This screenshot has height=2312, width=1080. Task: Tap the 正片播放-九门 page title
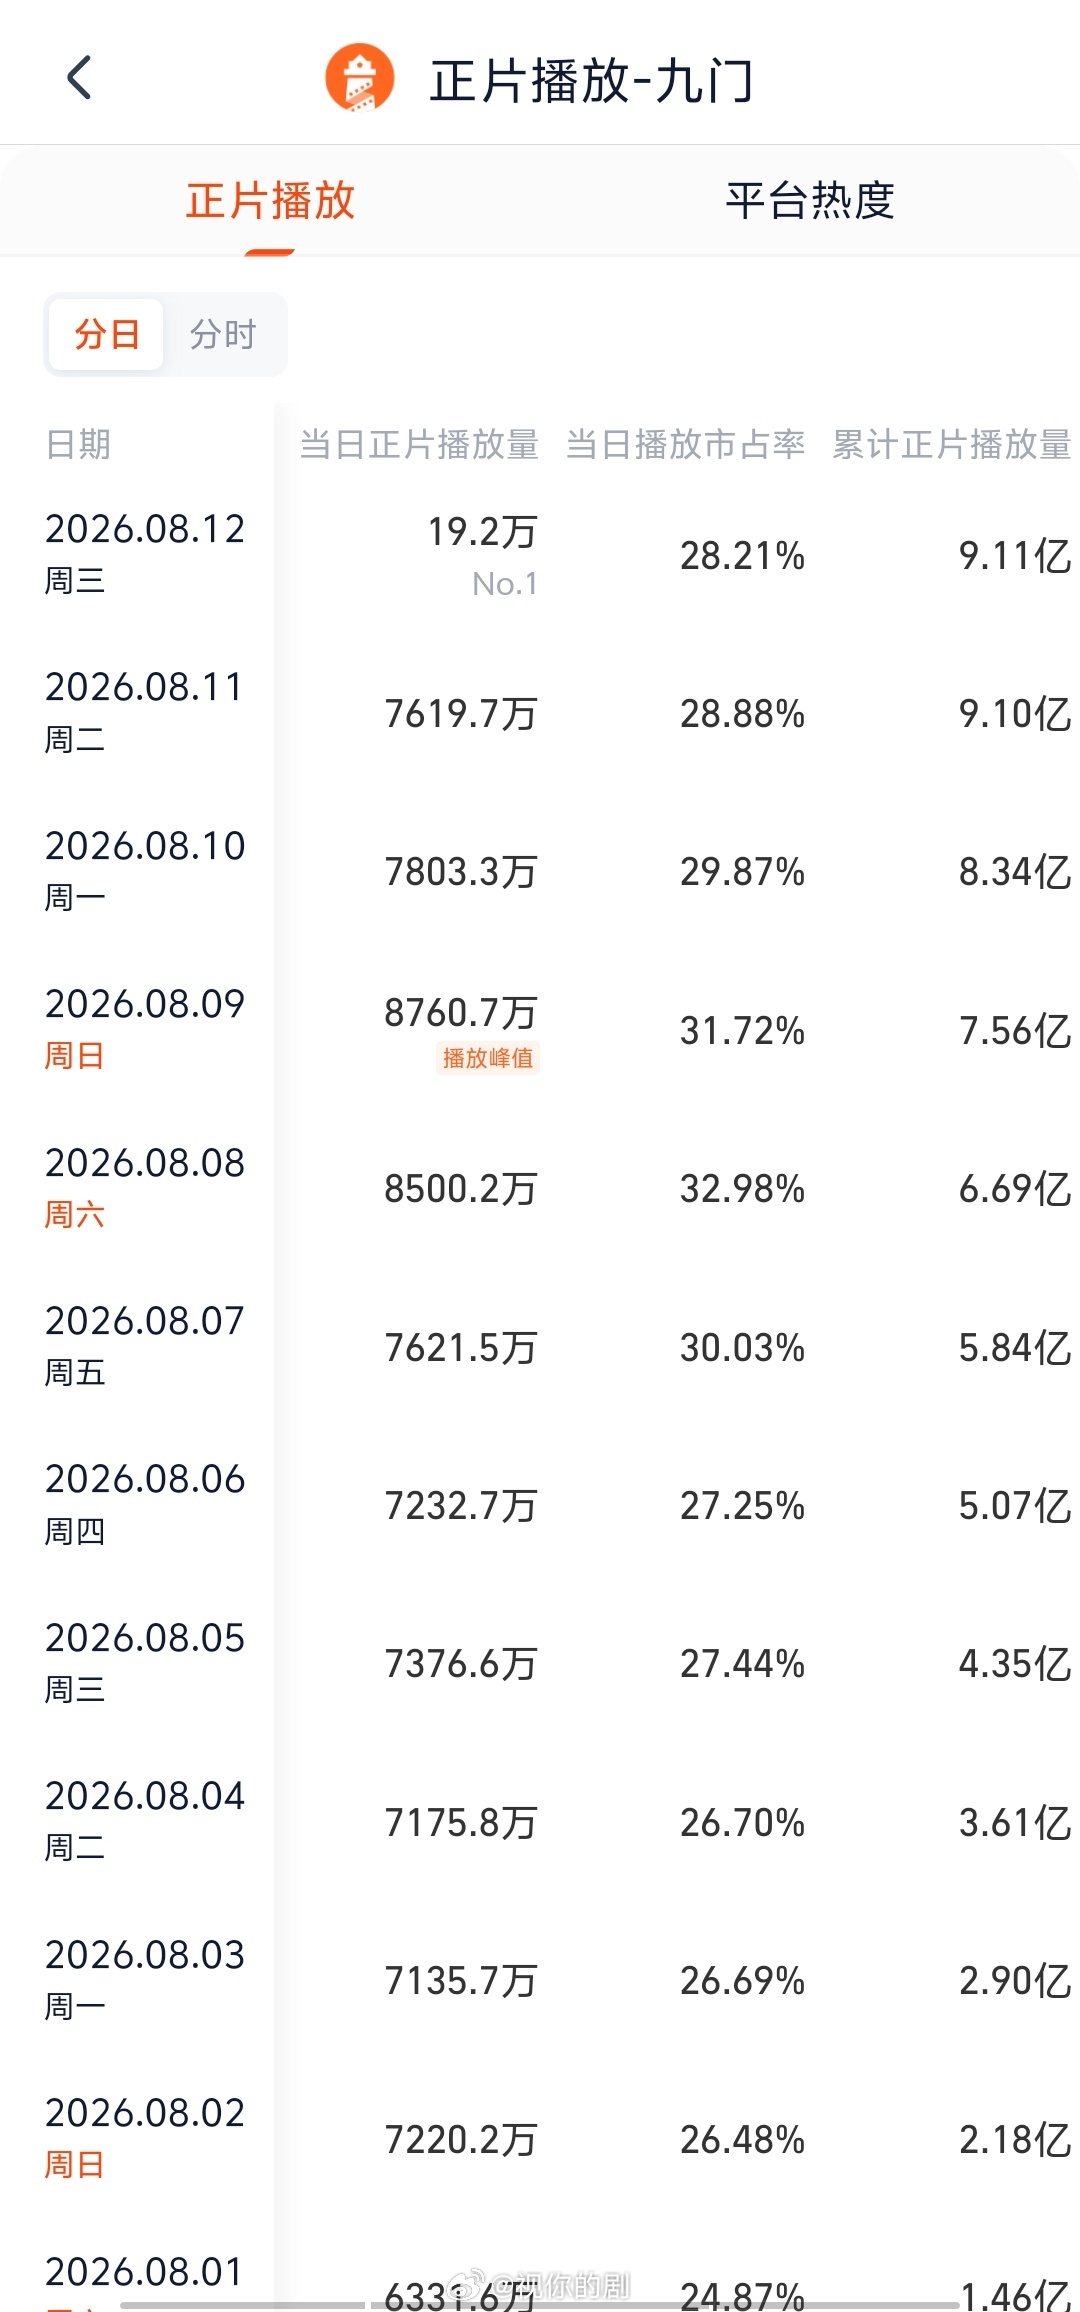coord(591,80)
